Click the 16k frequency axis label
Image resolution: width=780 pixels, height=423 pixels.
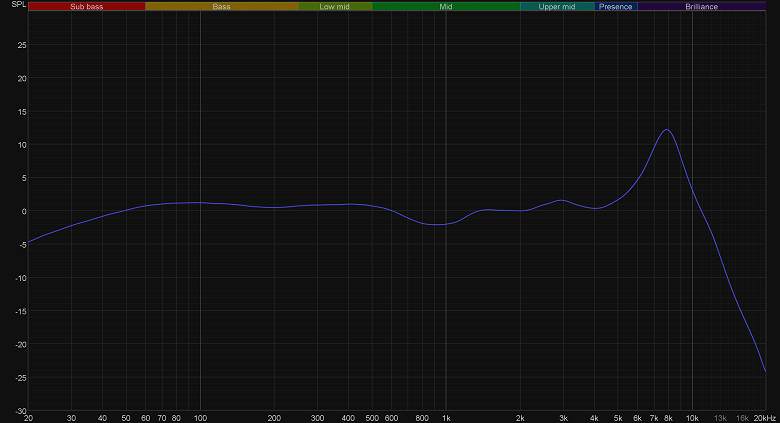click(x=742, y=419)
